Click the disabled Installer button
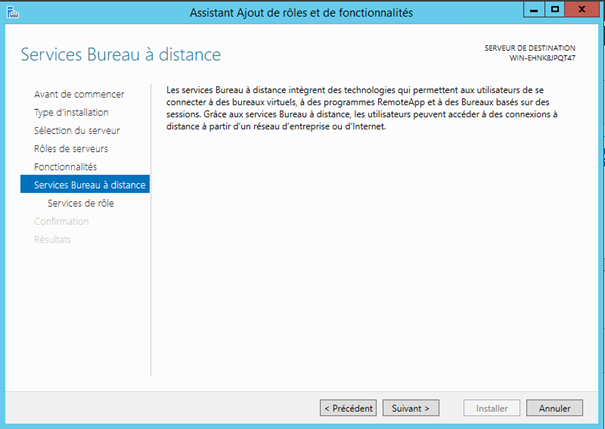Screen dimensions: 605x429 [x=492, y=408]
